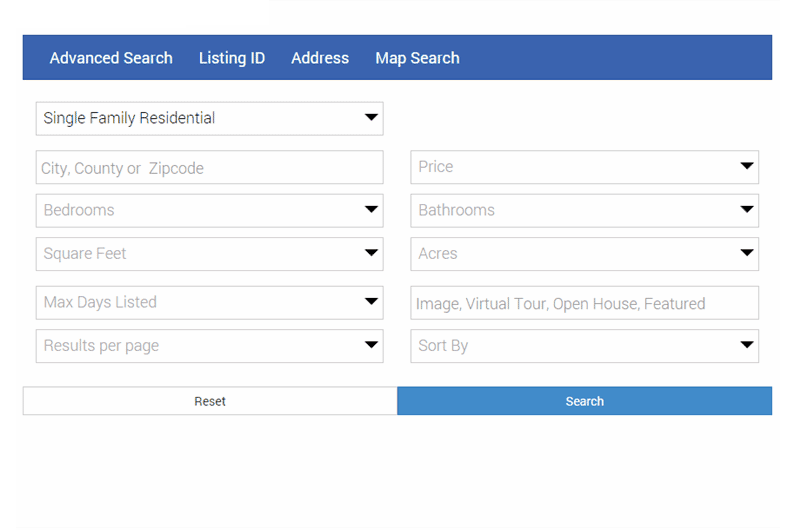800x530 pixels.
Task: Switch to the Address tab
Action: 320,58
